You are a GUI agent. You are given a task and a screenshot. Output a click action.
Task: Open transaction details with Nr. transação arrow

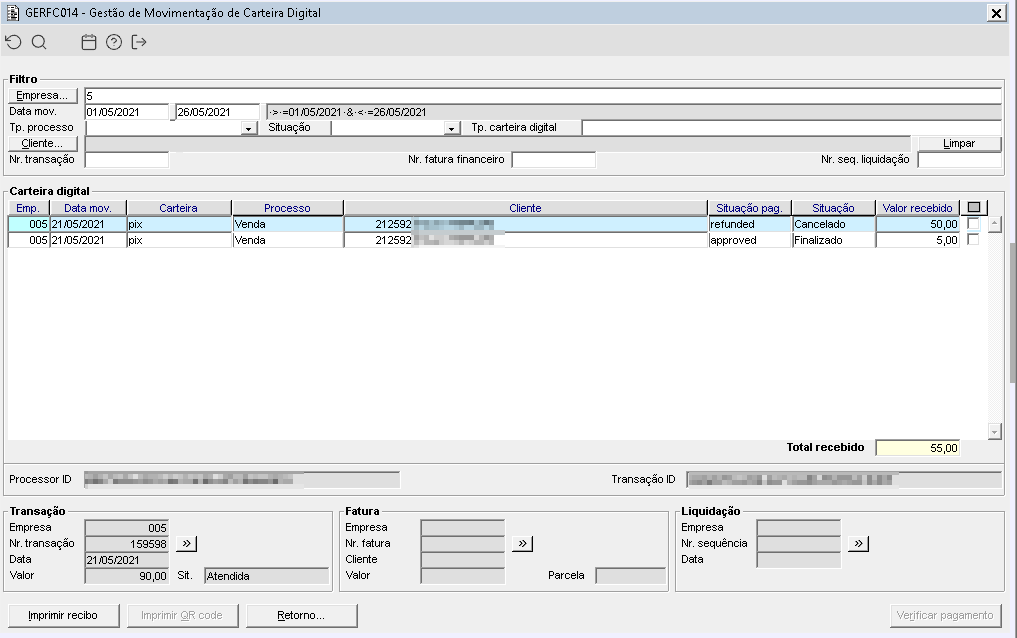pos(186,543)
